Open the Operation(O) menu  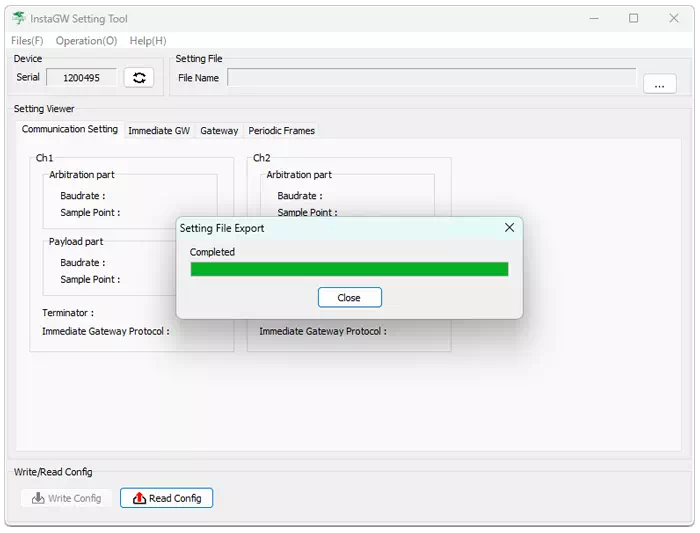pos(86,41)
